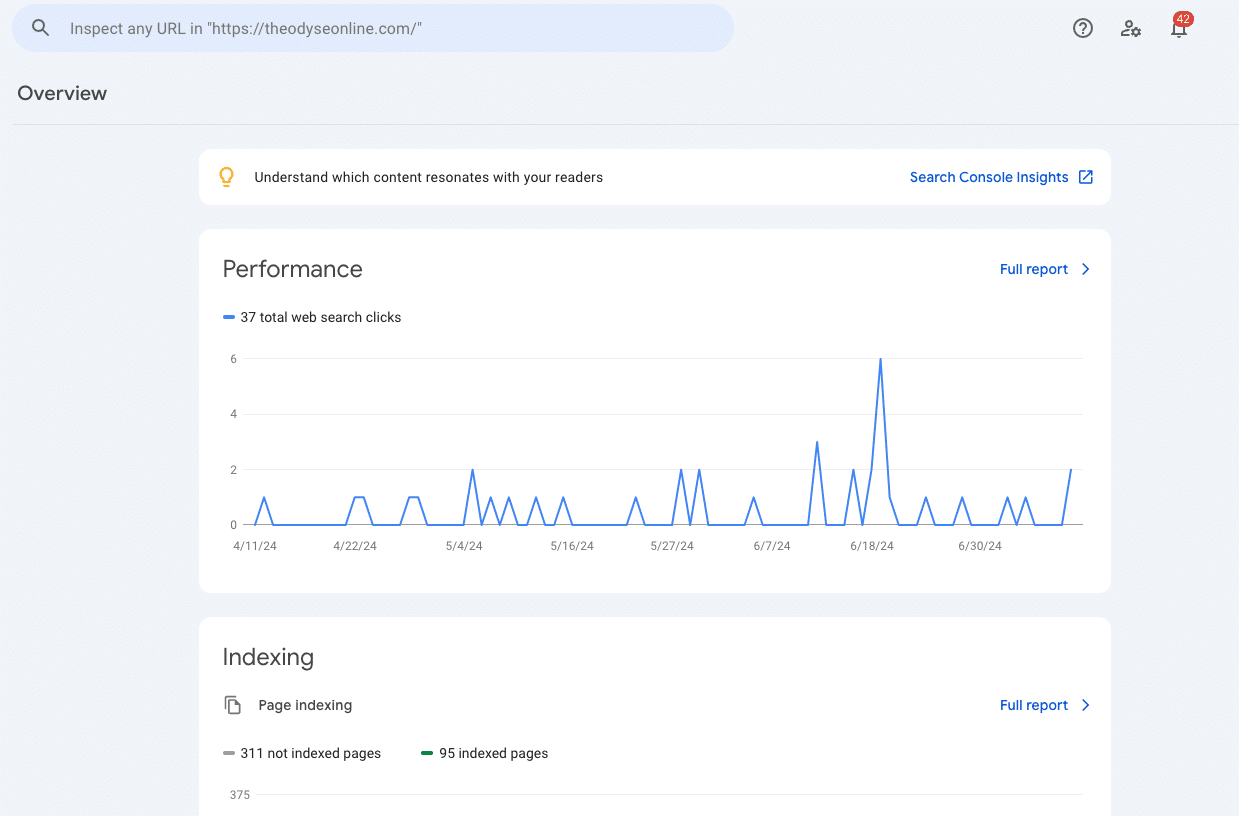Click the green indexed pages legend swatch
The height and width of the screenshot is (816, 1239).
tap(427, 753)
